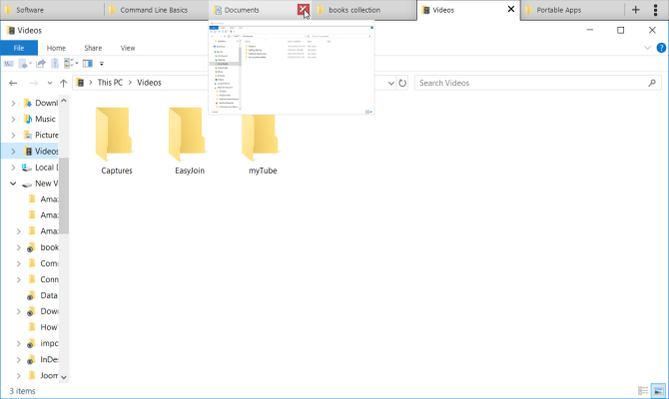Toggle the preview pane icon in Quick Access Toolbar
Screen dimensions: 669x399
[x=87, y=64]
